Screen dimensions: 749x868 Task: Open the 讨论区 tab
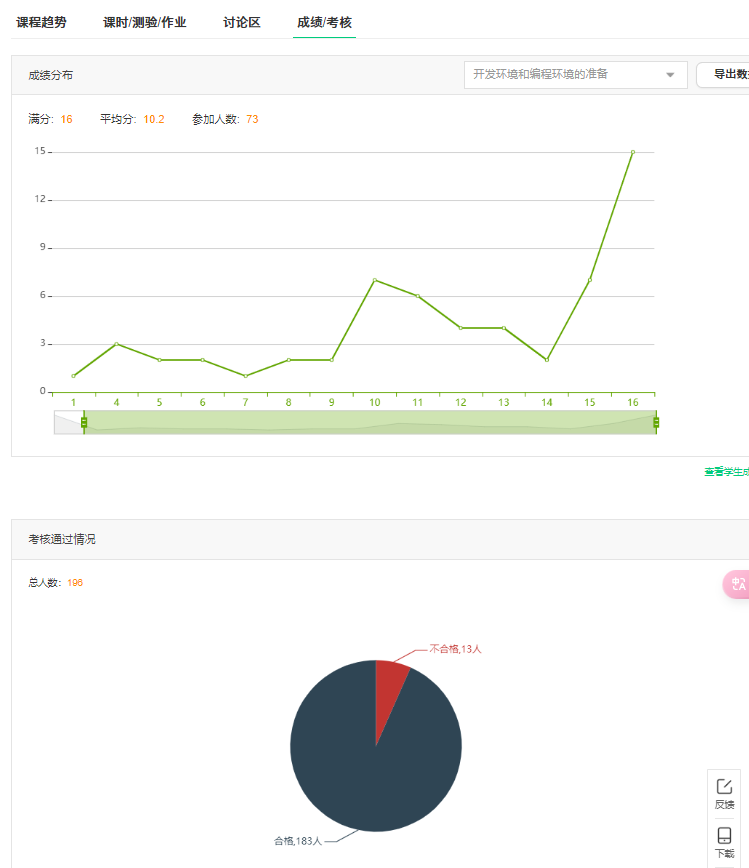tap(241, 23)
